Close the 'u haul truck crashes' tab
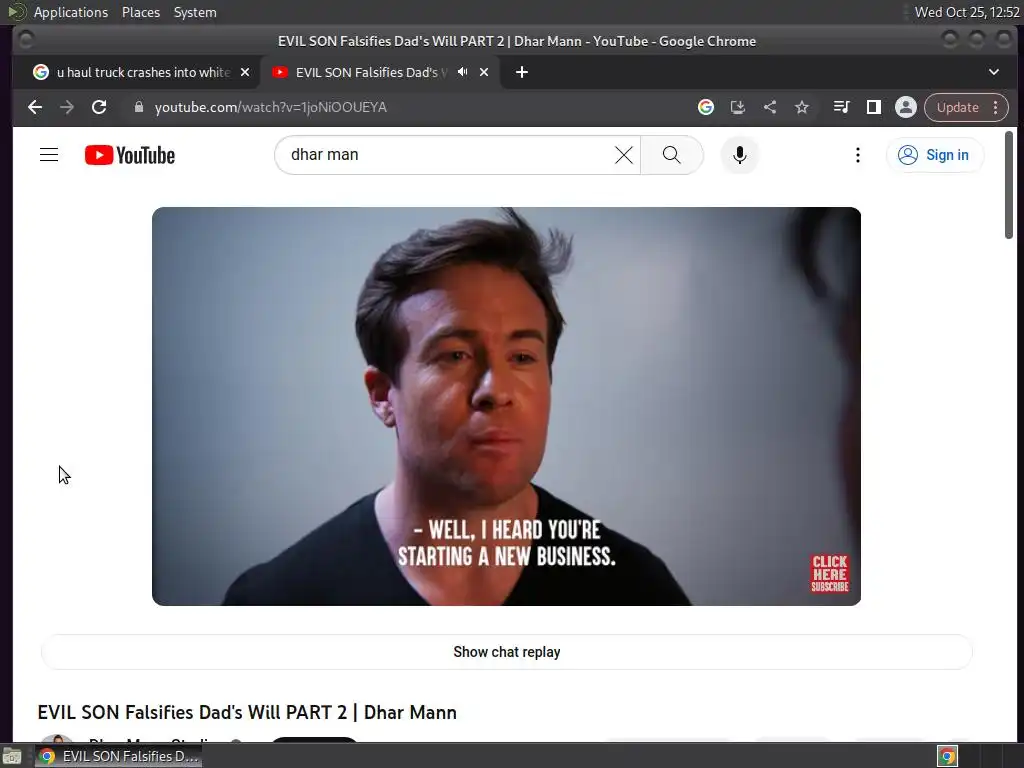This screenshot has height=768, width=1024. (x=245, y=72)
